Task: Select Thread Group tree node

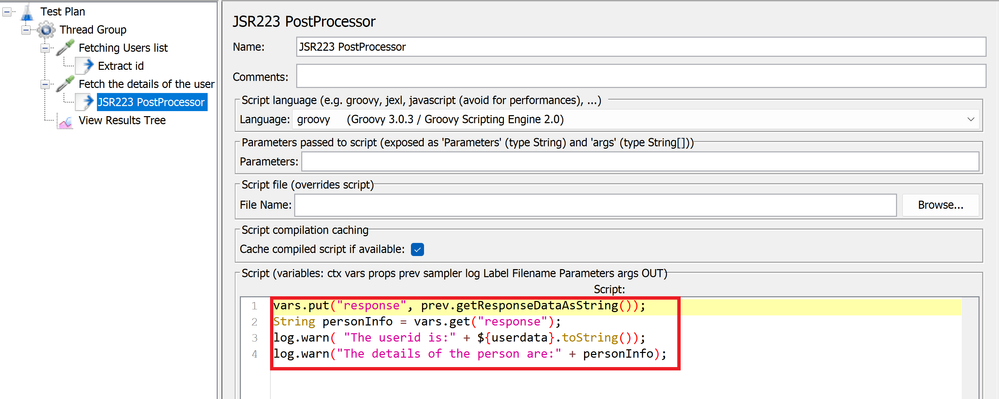Action: 93,30
